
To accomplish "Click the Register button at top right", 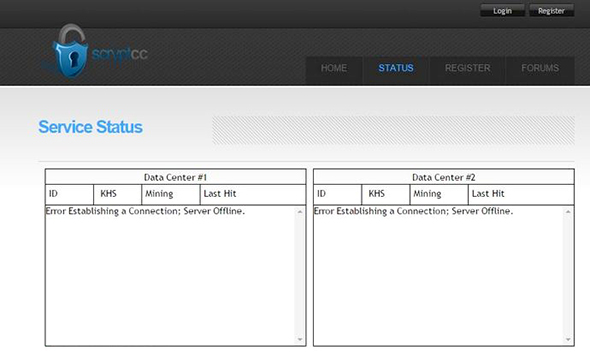I will [x=551, y=11].
